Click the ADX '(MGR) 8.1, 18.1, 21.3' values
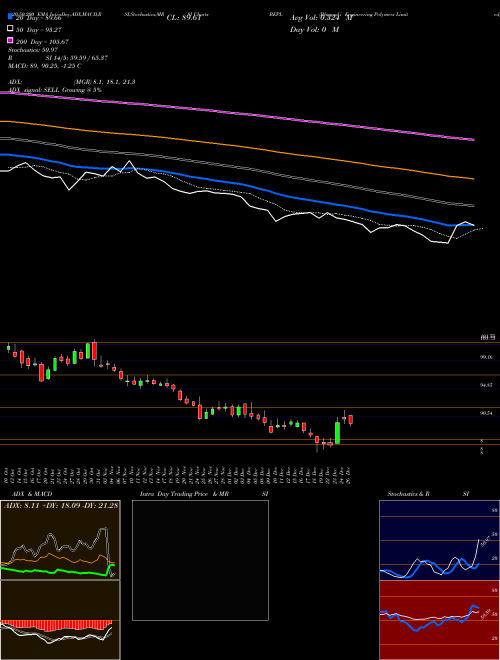500x660 pixels. click(104, 82)
